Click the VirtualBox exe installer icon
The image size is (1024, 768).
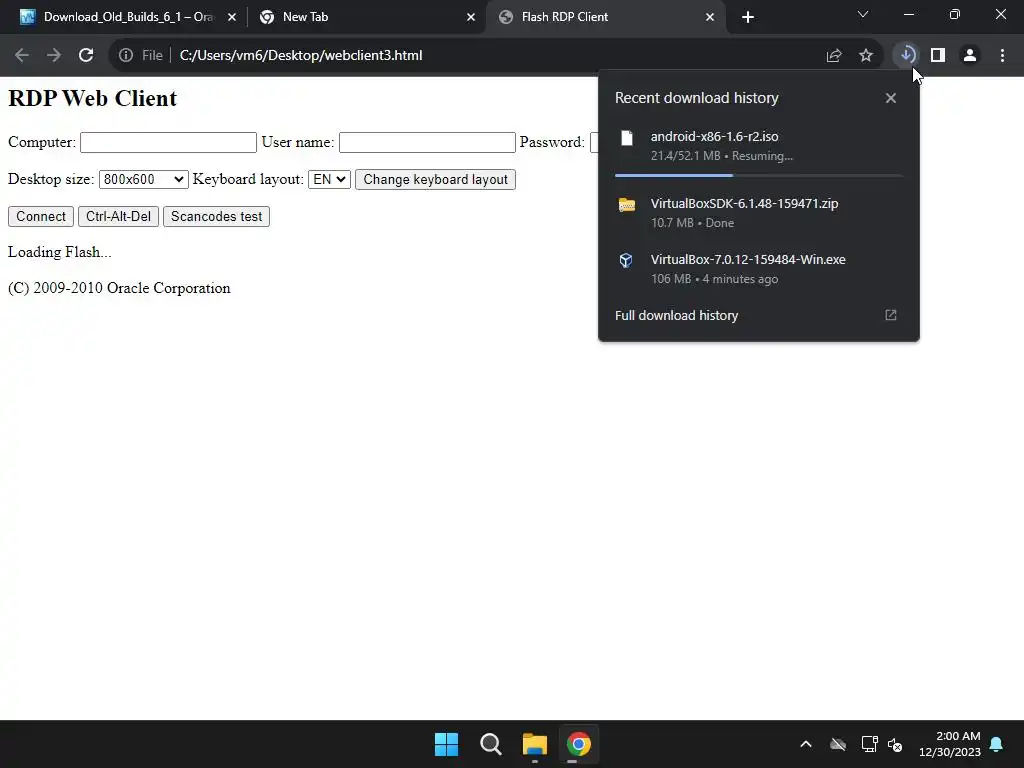626,261
